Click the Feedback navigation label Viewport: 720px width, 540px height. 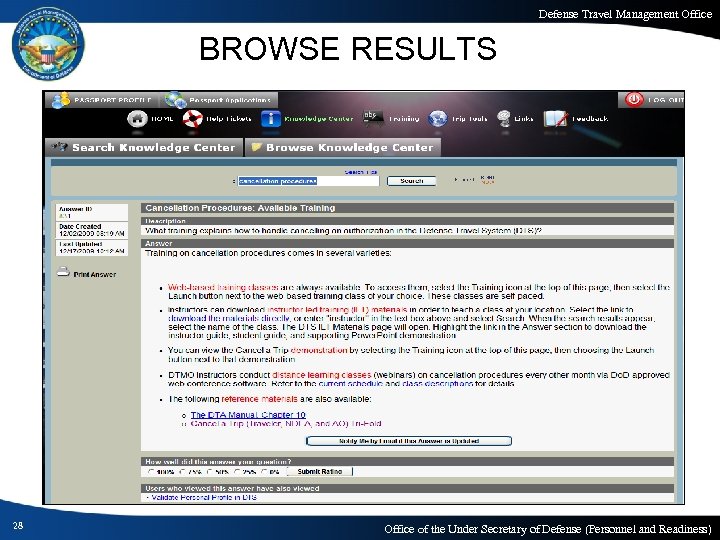point(590,119)
